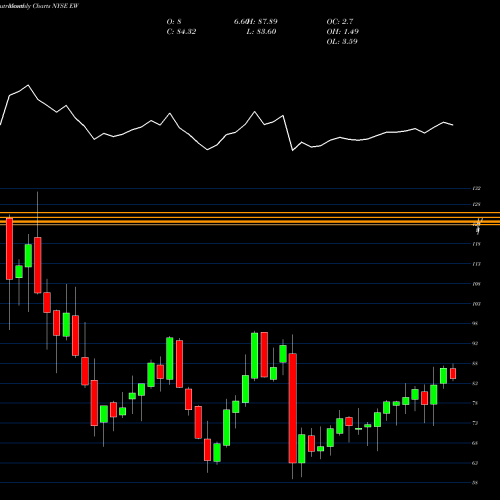Select the 'C: 84.32' close value
This screenshot has height=500, width=500.
coord(181,32)
